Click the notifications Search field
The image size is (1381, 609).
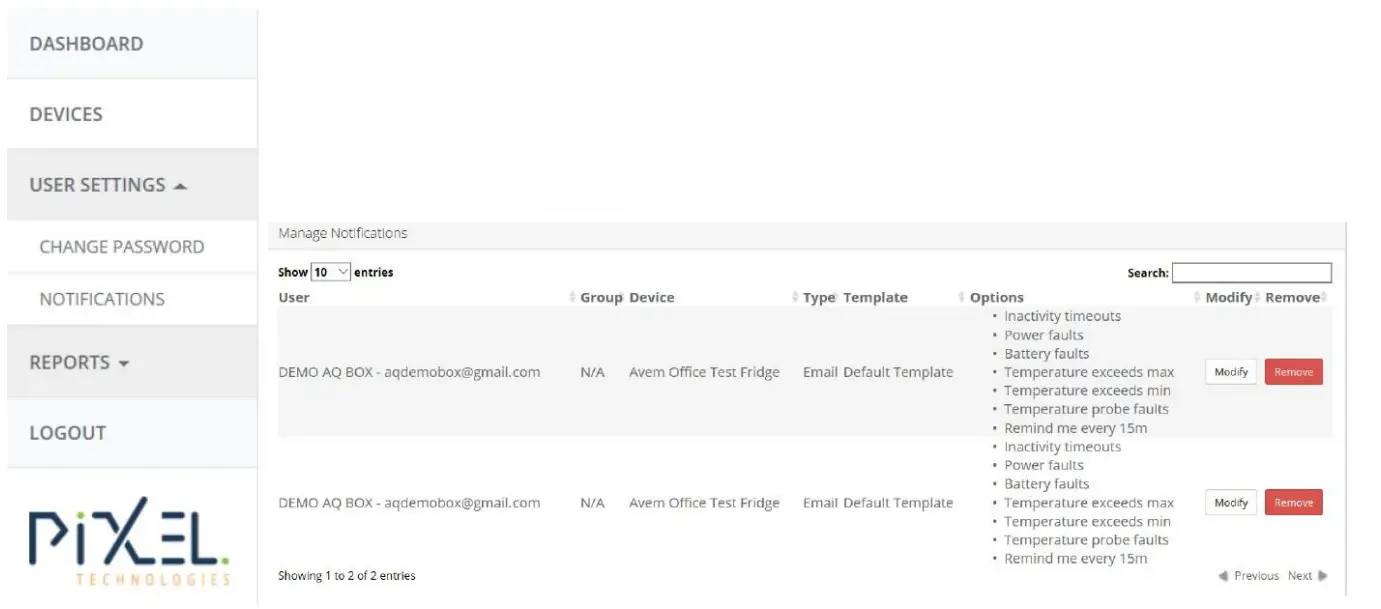[x=1251, y=273]
